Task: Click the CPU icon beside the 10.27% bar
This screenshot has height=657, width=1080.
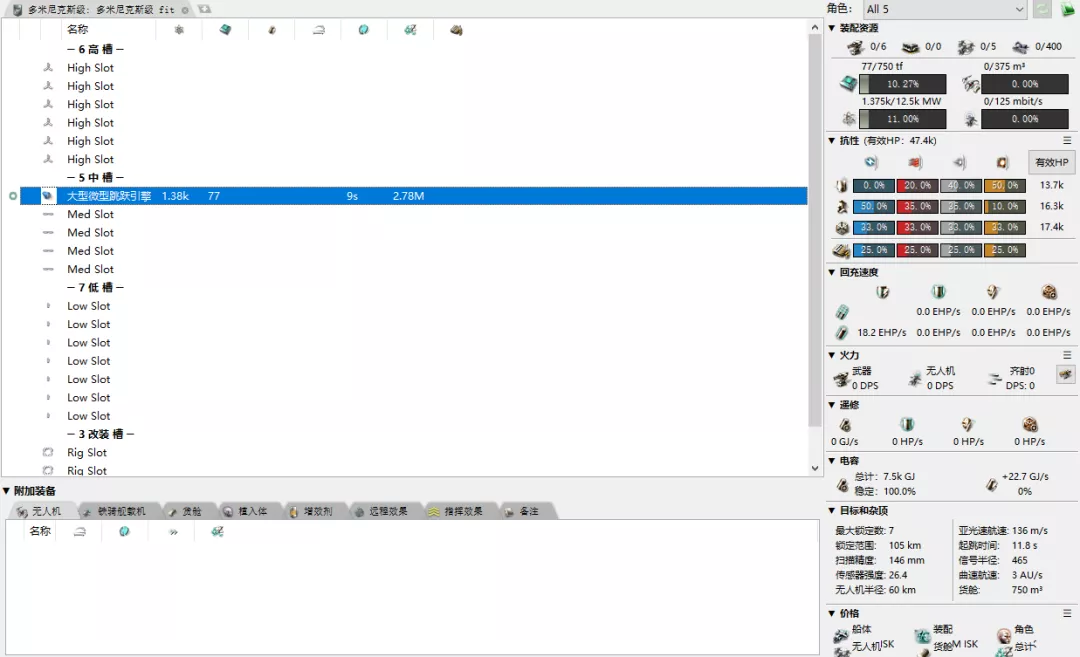Action: [x=848, y=84]
